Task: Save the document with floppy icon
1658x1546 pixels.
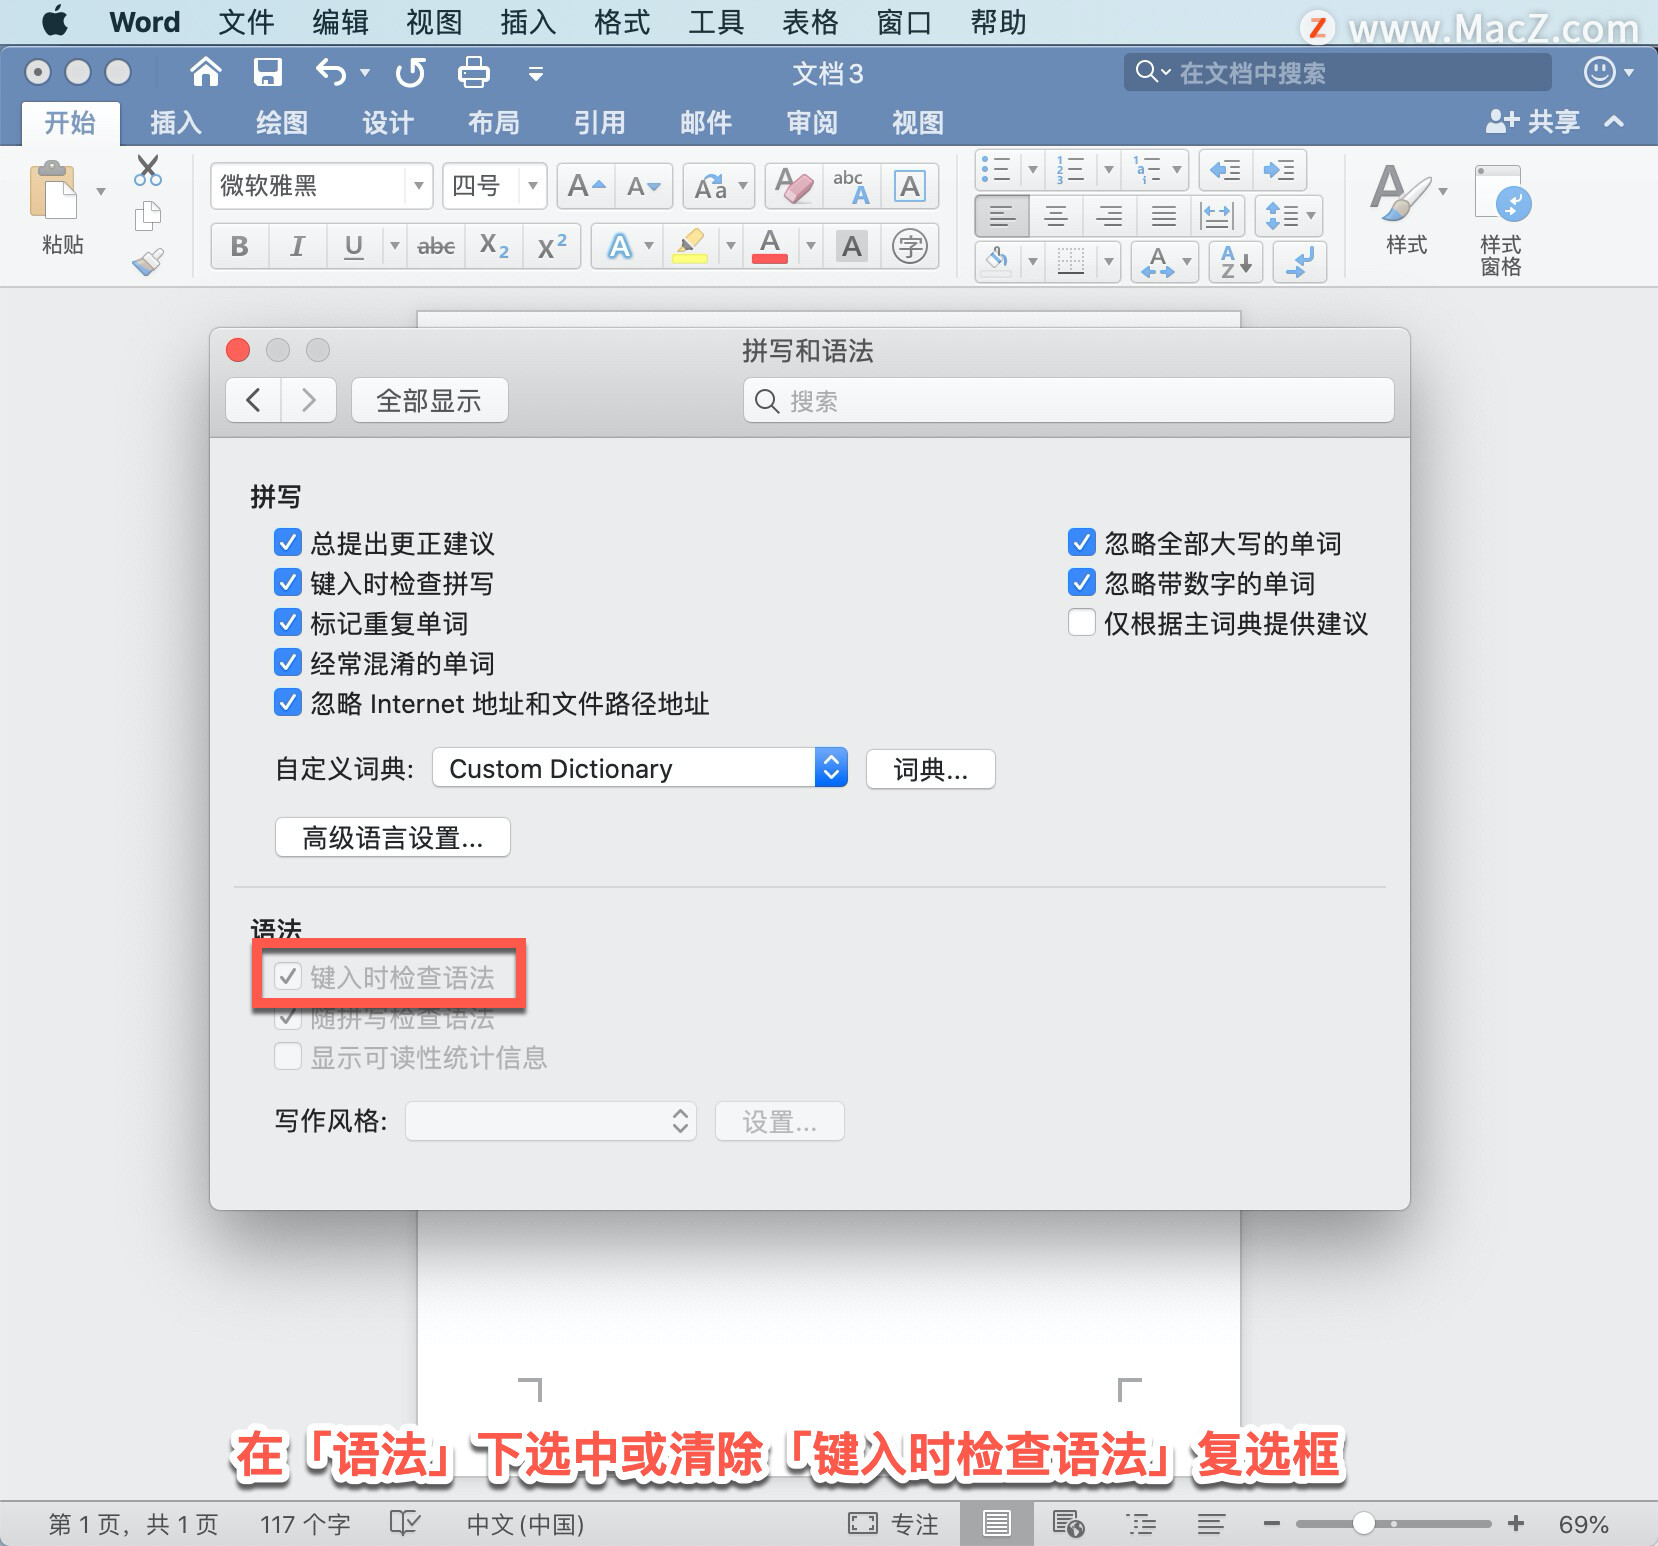Action: (x=267, y=72)
